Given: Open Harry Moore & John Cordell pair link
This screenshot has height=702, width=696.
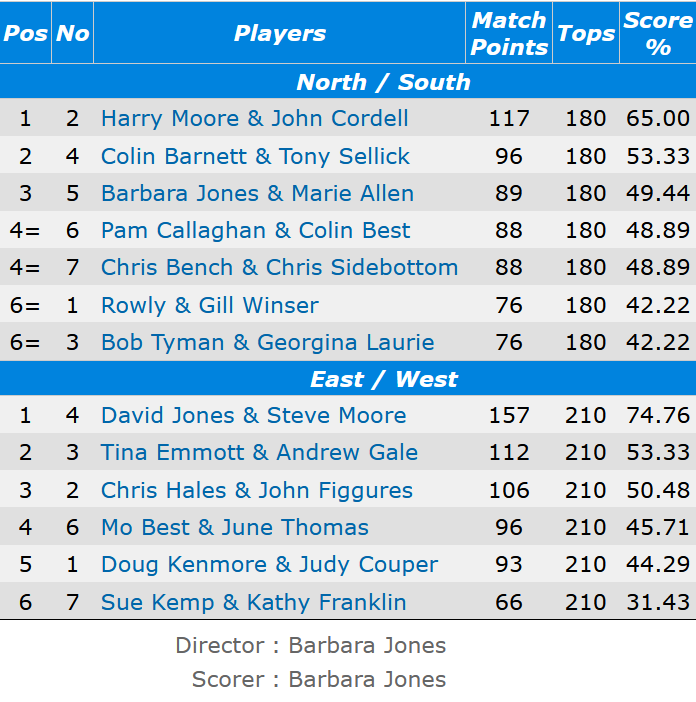Looking at the screenshot, I should click(x=254, y=118).
